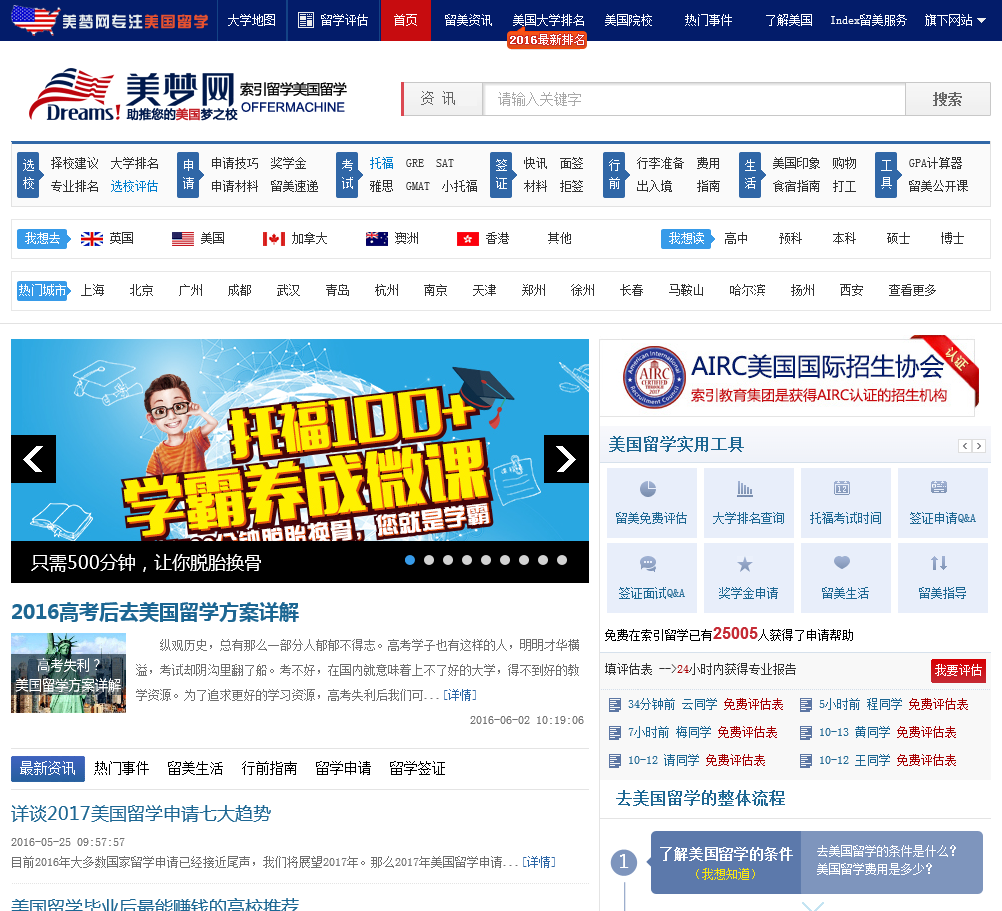
Task: Switch to the 最新资讯 tab
Action: pos(48,769)
